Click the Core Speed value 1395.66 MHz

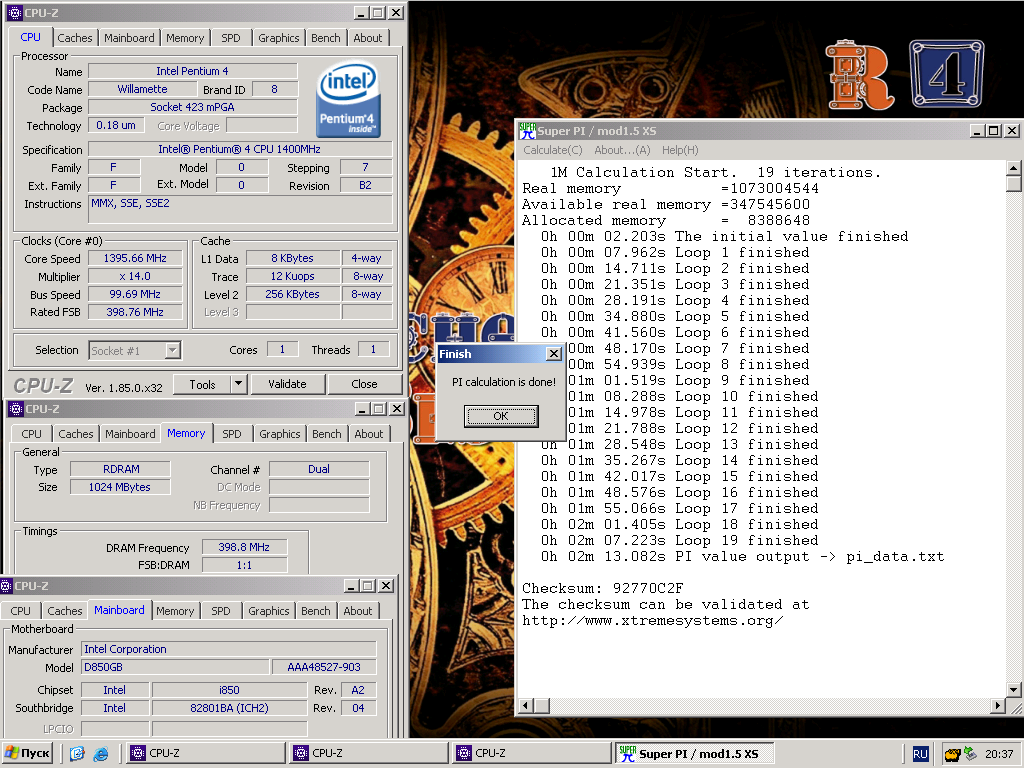[x=135, y=259]
